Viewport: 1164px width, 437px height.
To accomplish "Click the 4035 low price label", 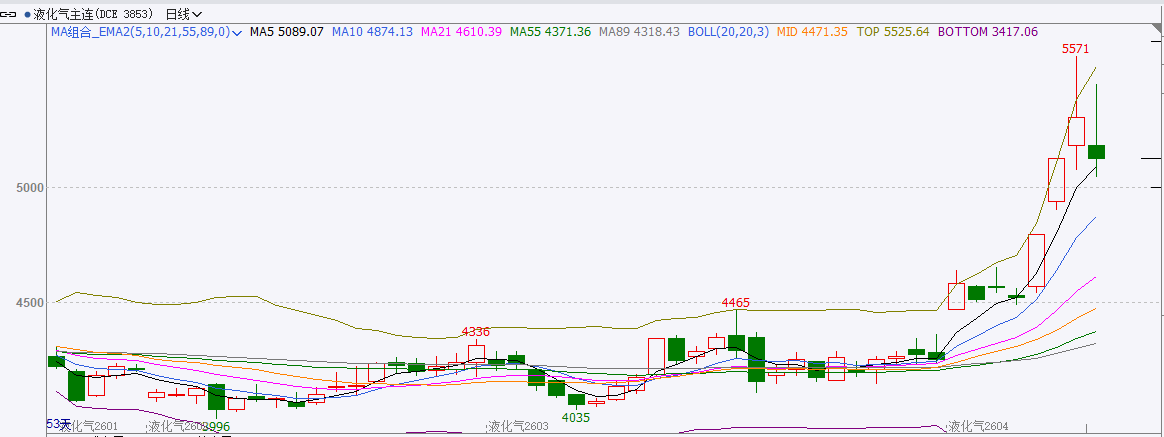I will pos(576,417).
